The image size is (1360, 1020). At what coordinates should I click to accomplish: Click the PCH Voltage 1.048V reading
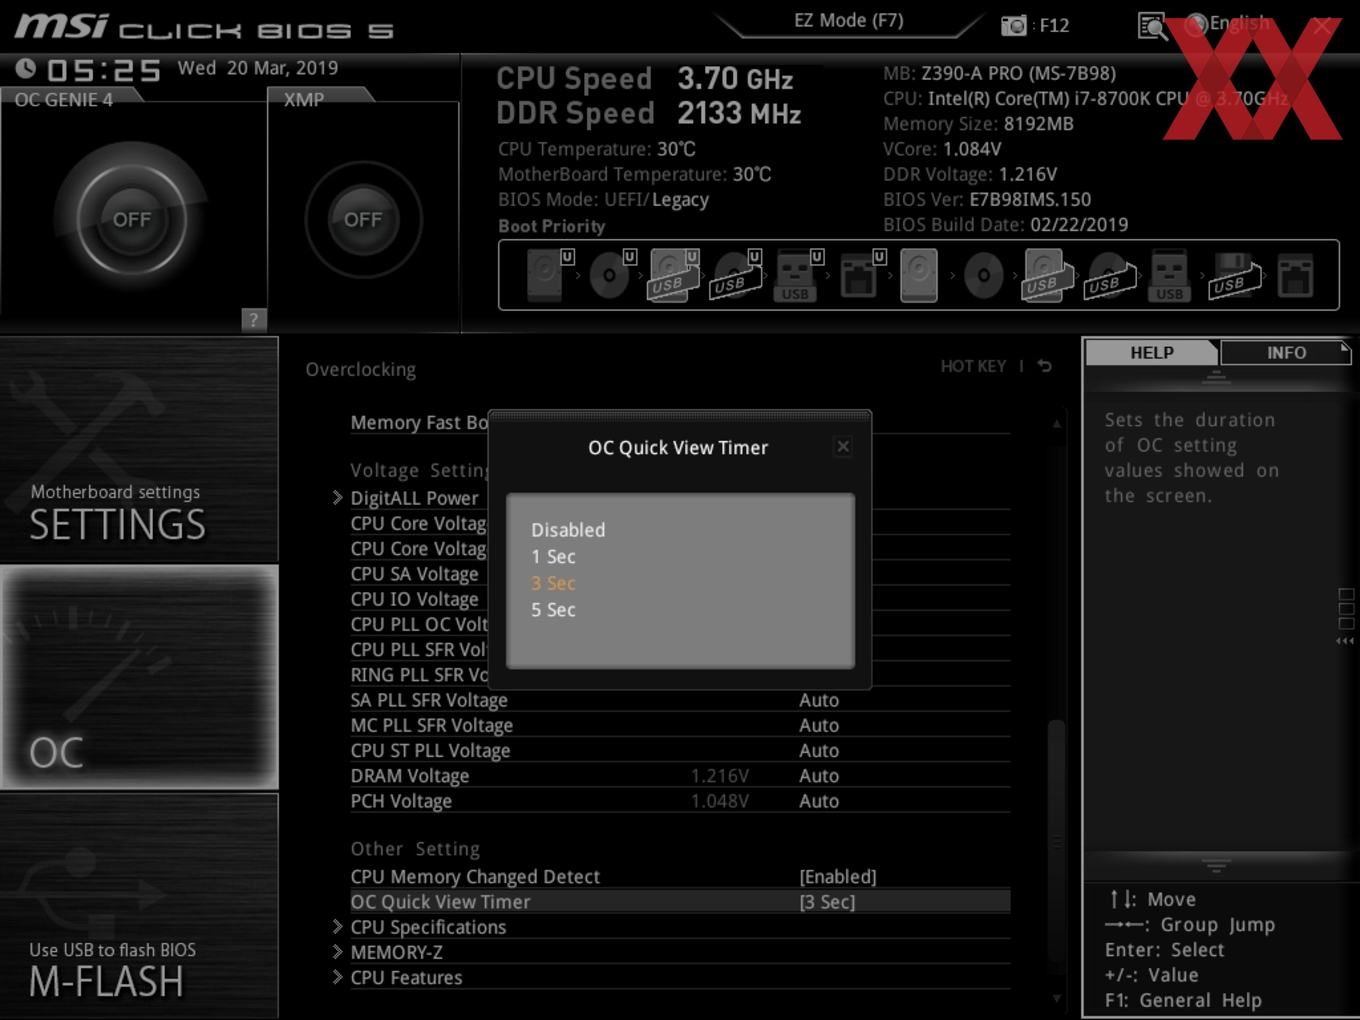pyautogui.click(x=719, y=801)
